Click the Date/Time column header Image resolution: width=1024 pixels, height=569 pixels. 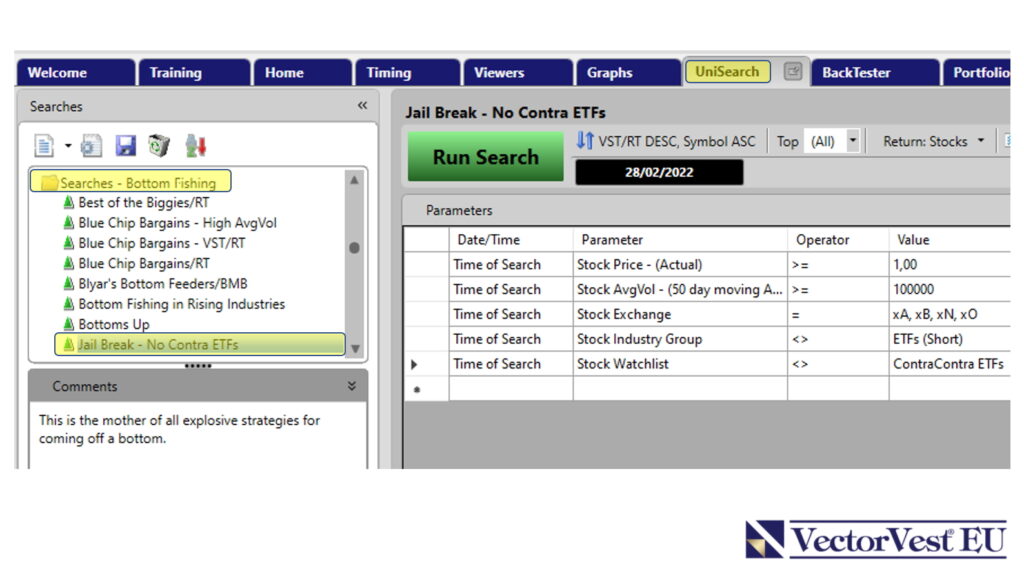[511, 240]
